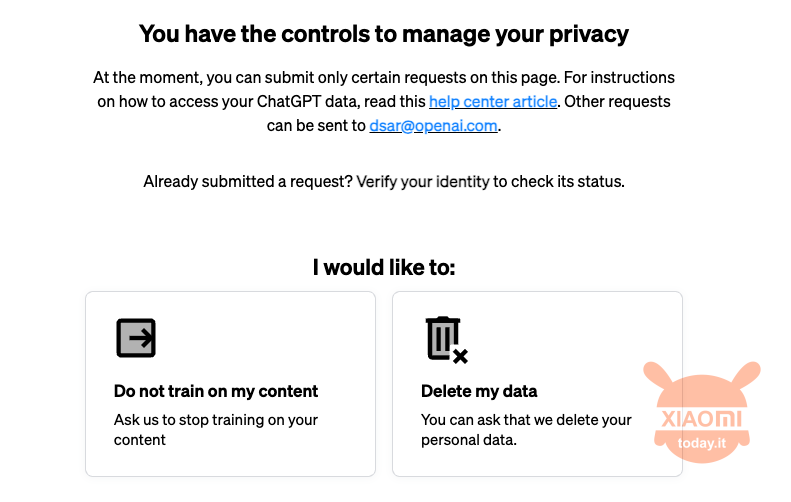Click the arrow-in-box icon for content training opt-out
791x502 pixels.
136,338
